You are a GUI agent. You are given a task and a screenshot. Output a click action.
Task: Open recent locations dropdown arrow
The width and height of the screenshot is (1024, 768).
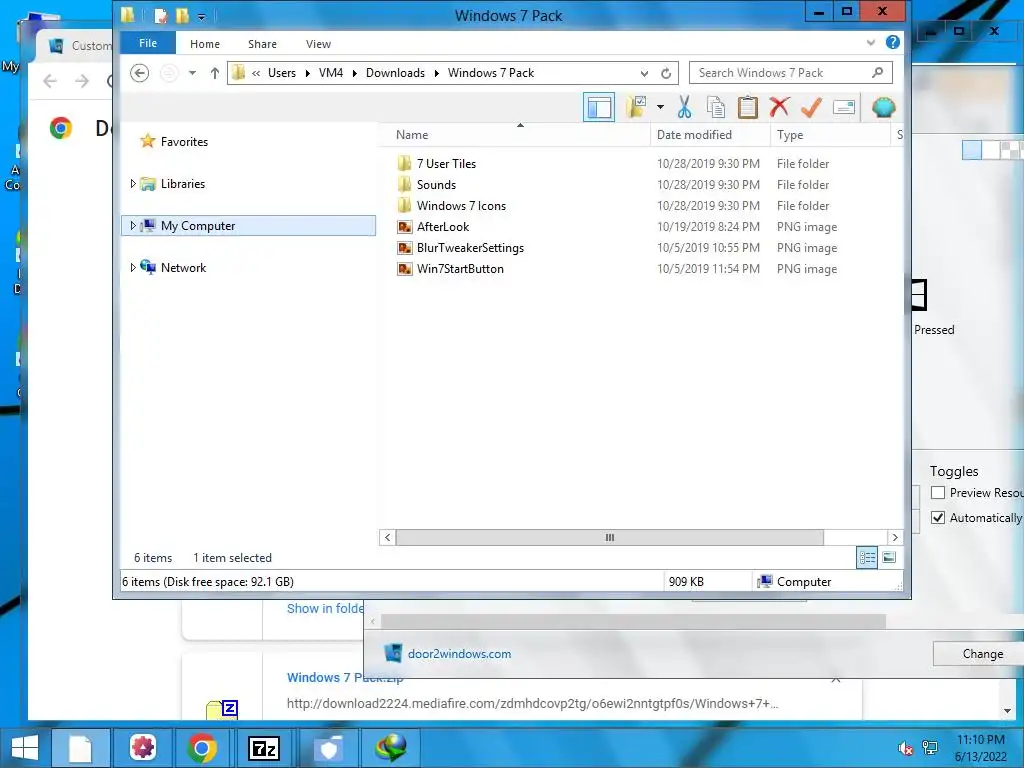coord(192,72)
